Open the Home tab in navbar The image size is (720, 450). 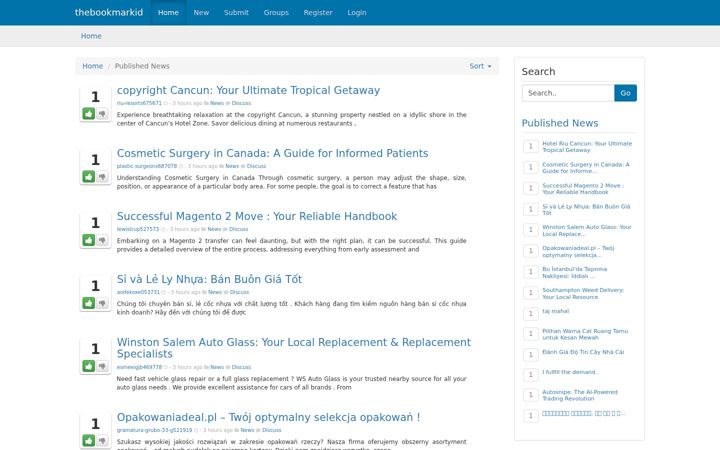click(168, 12)
